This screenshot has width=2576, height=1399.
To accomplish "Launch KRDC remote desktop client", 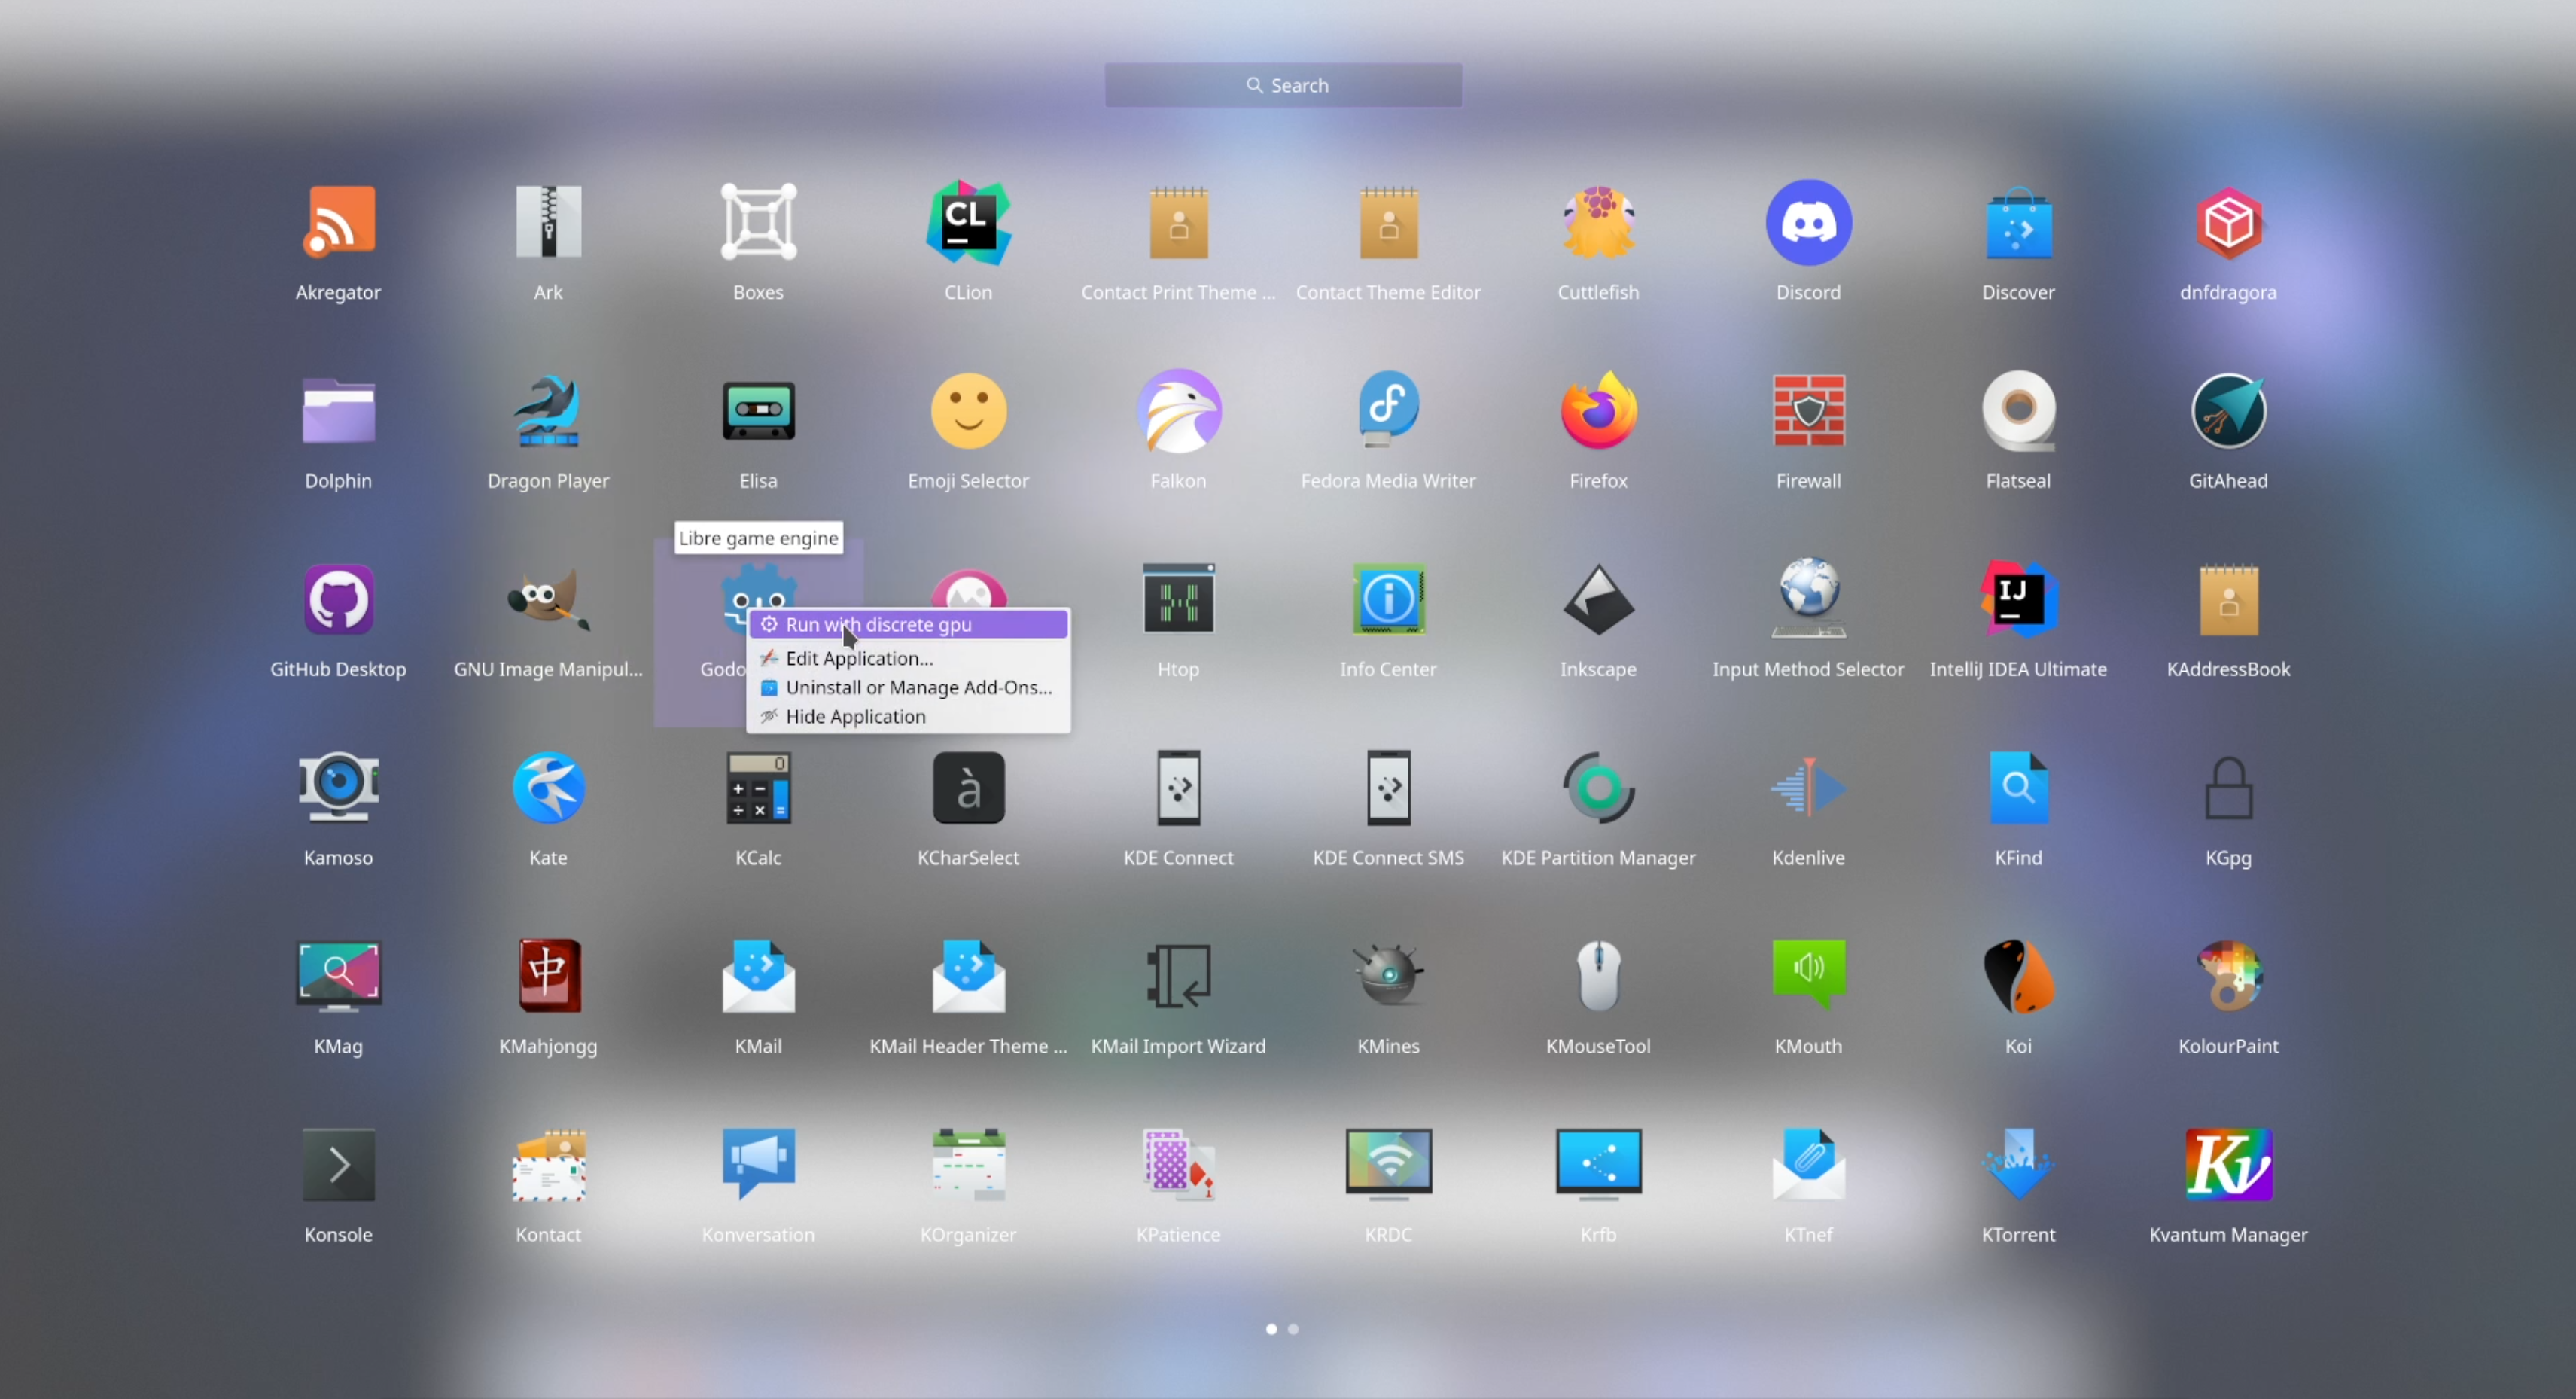I will (1388, 1165).
